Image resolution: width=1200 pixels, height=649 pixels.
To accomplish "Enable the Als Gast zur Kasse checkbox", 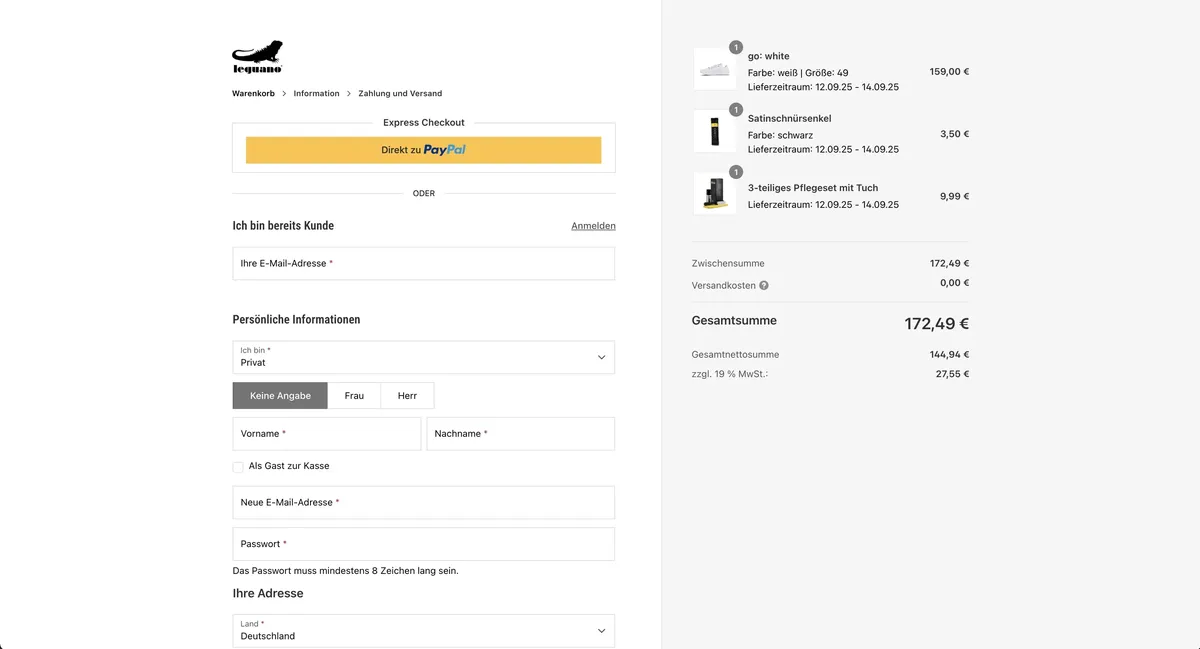I will pos(238,466).
